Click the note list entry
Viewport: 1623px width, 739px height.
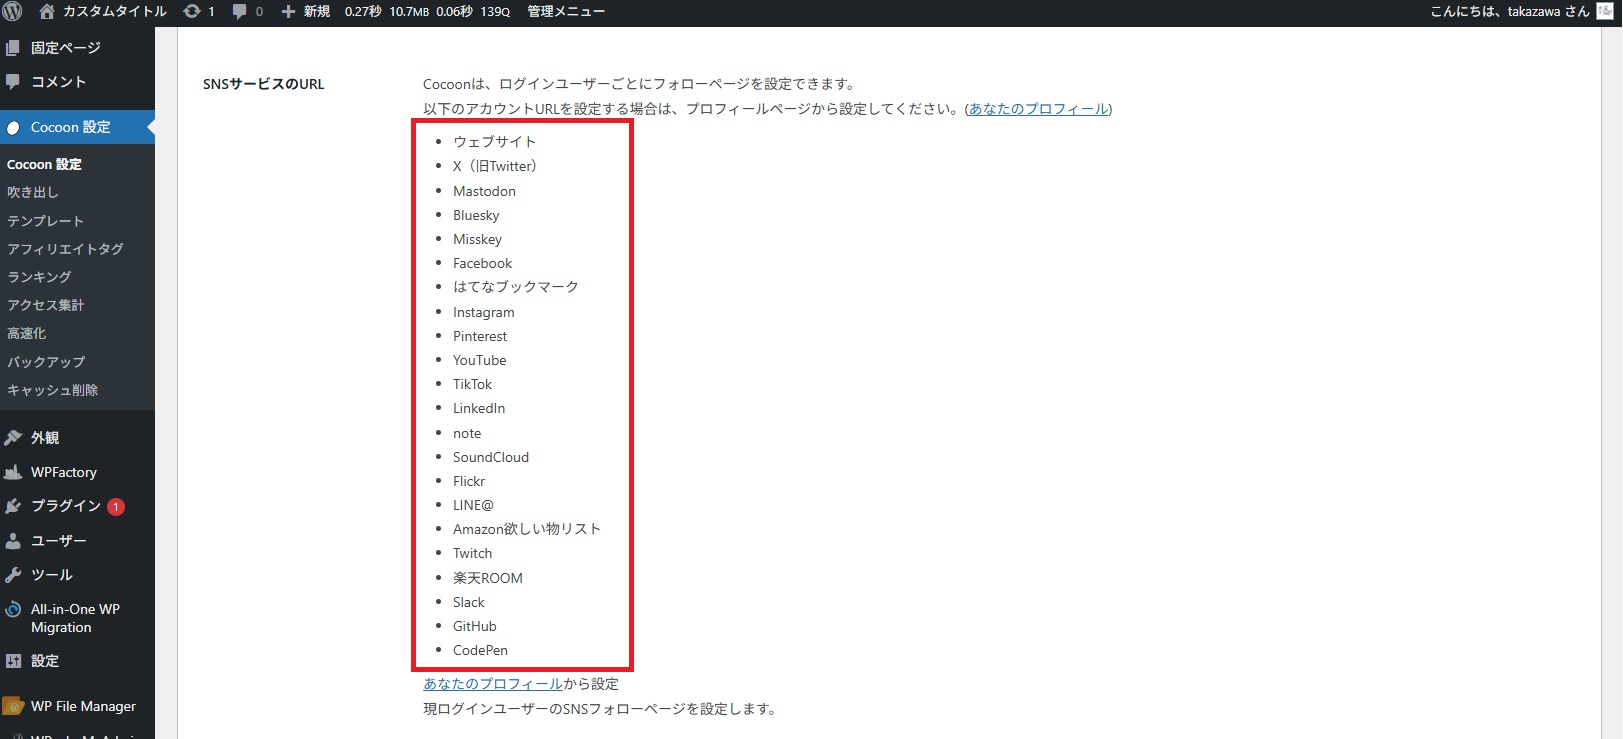click(x=467, y=433)
